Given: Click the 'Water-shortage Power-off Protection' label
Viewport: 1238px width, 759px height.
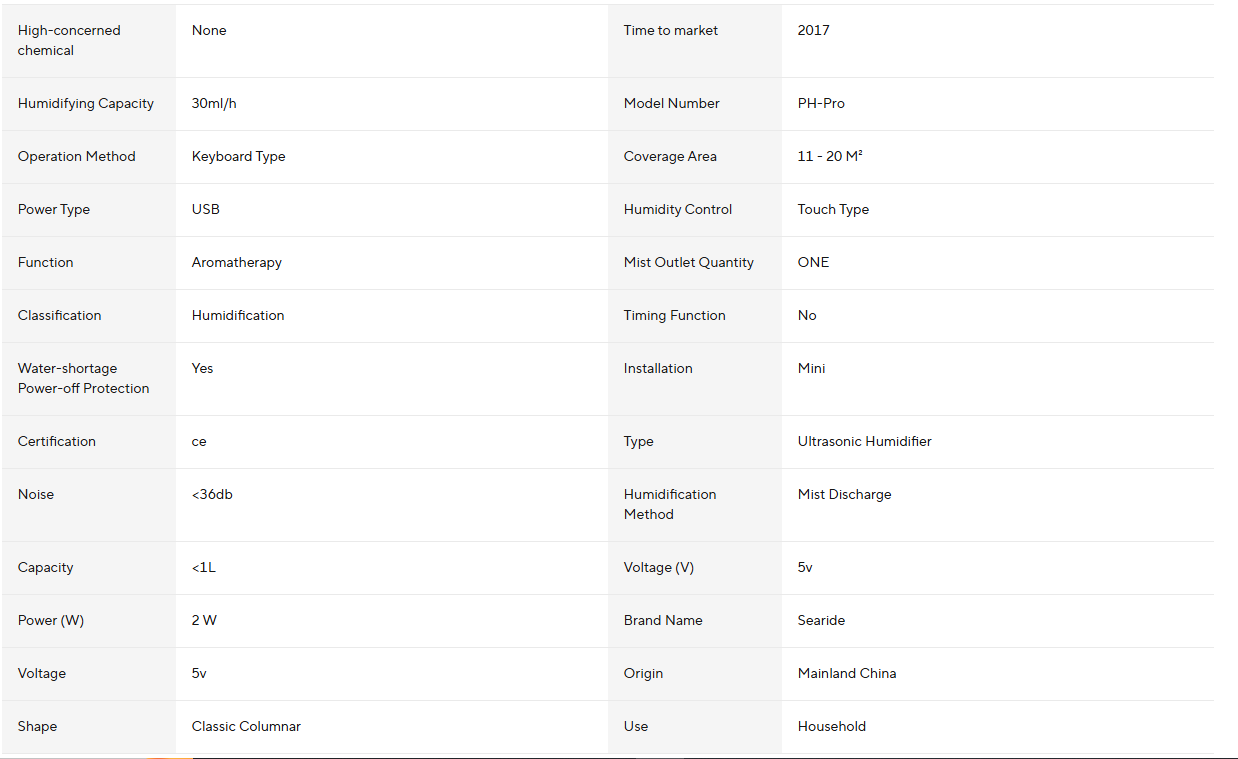Looking at the screenshot, I should pos(83,379).
